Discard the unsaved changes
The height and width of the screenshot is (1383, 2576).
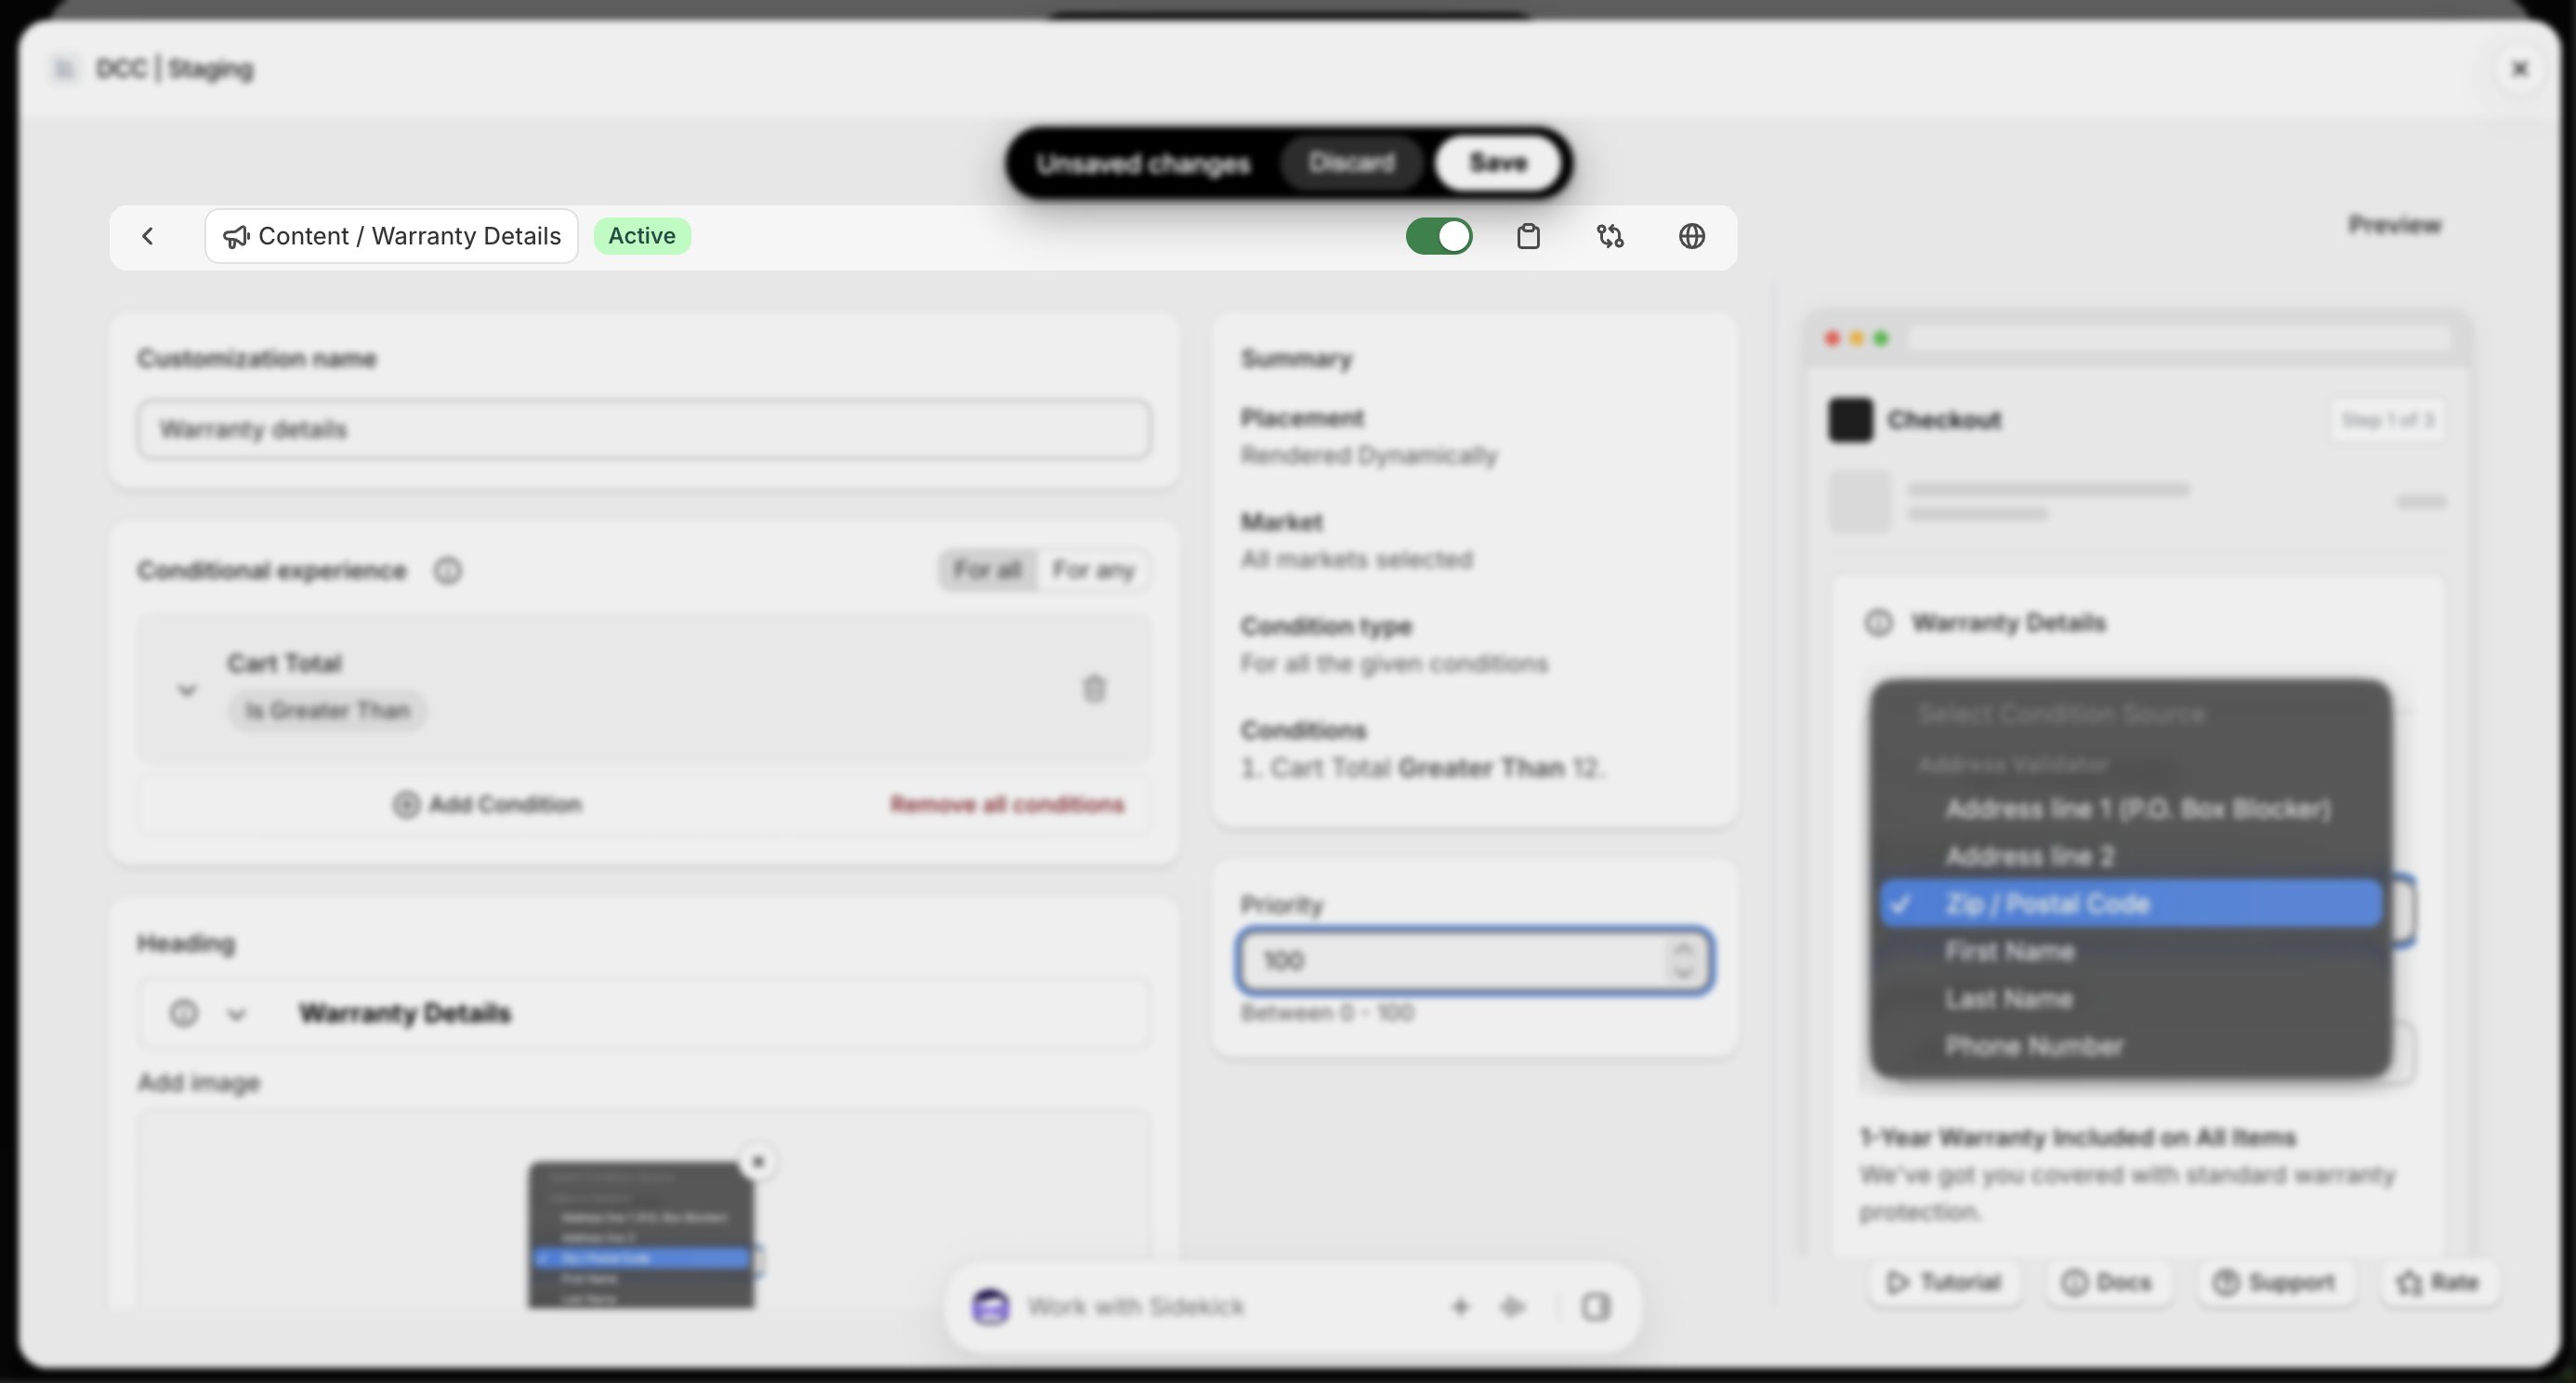[x=1351, y=163]
